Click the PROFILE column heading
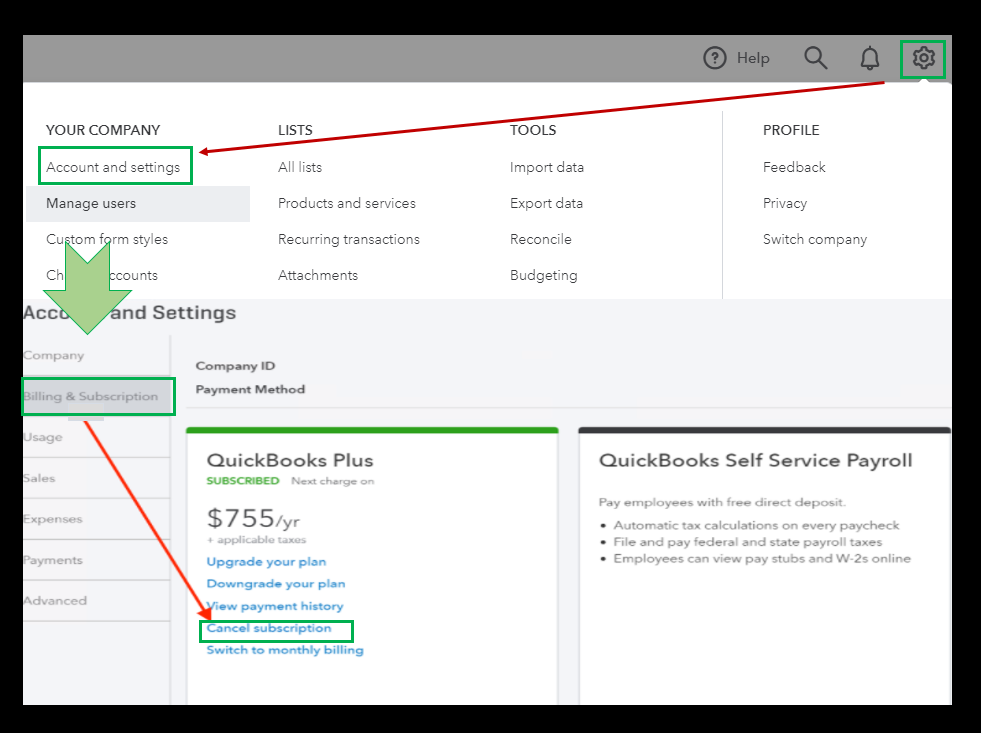 coord(791,130)
